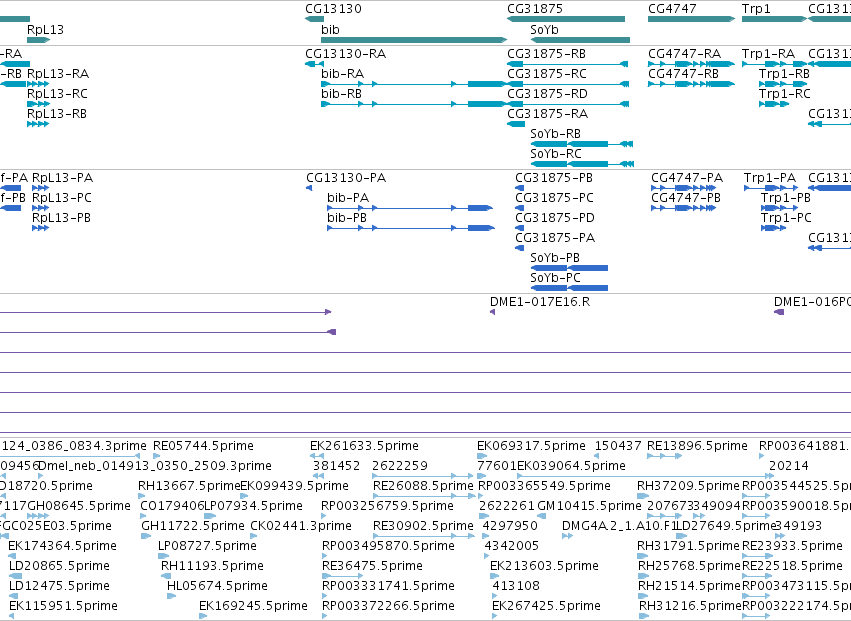Select the dark teal SoYb gene bar

coord(580,40)
